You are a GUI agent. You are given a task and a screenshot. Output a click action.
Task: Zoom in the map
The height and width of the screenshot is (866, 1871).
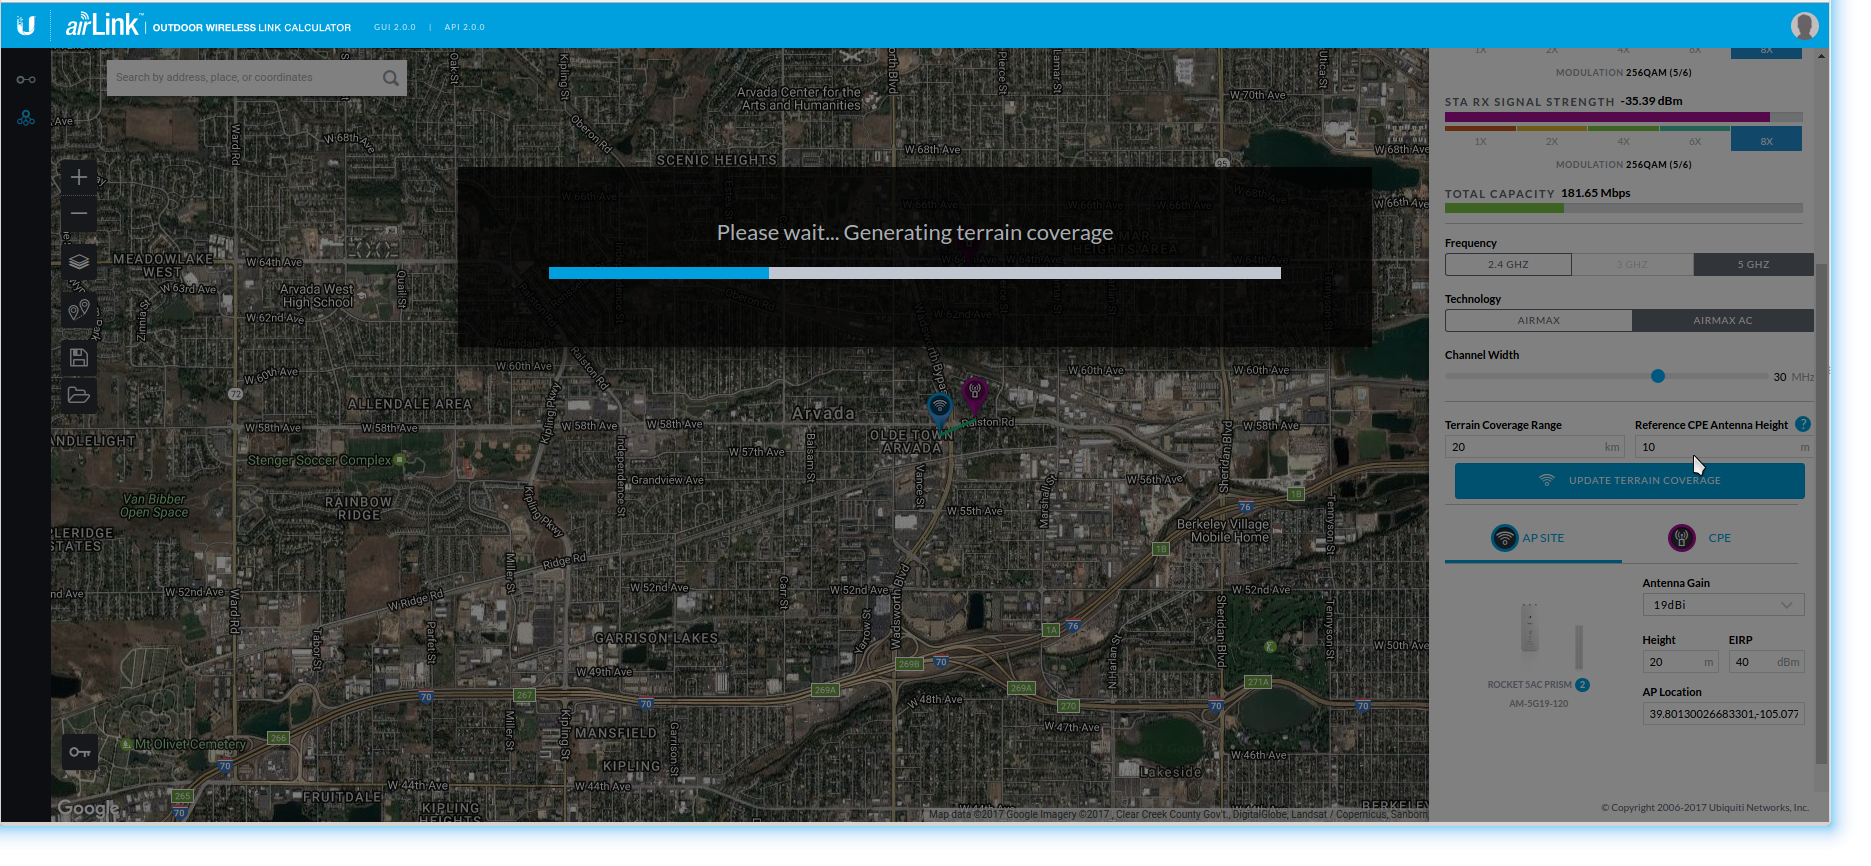click(79, 178)
